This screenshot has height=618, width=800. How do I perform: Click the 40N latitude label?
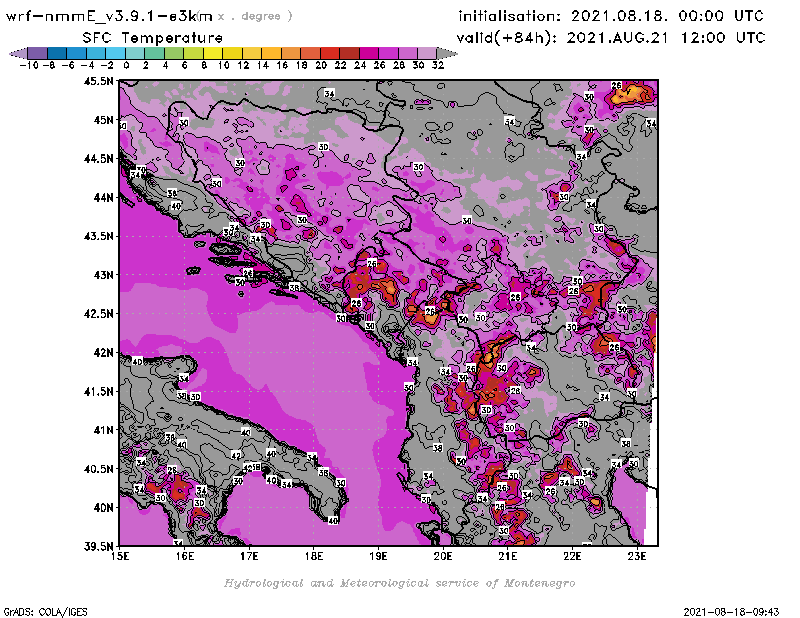click(x=103, y=508)
